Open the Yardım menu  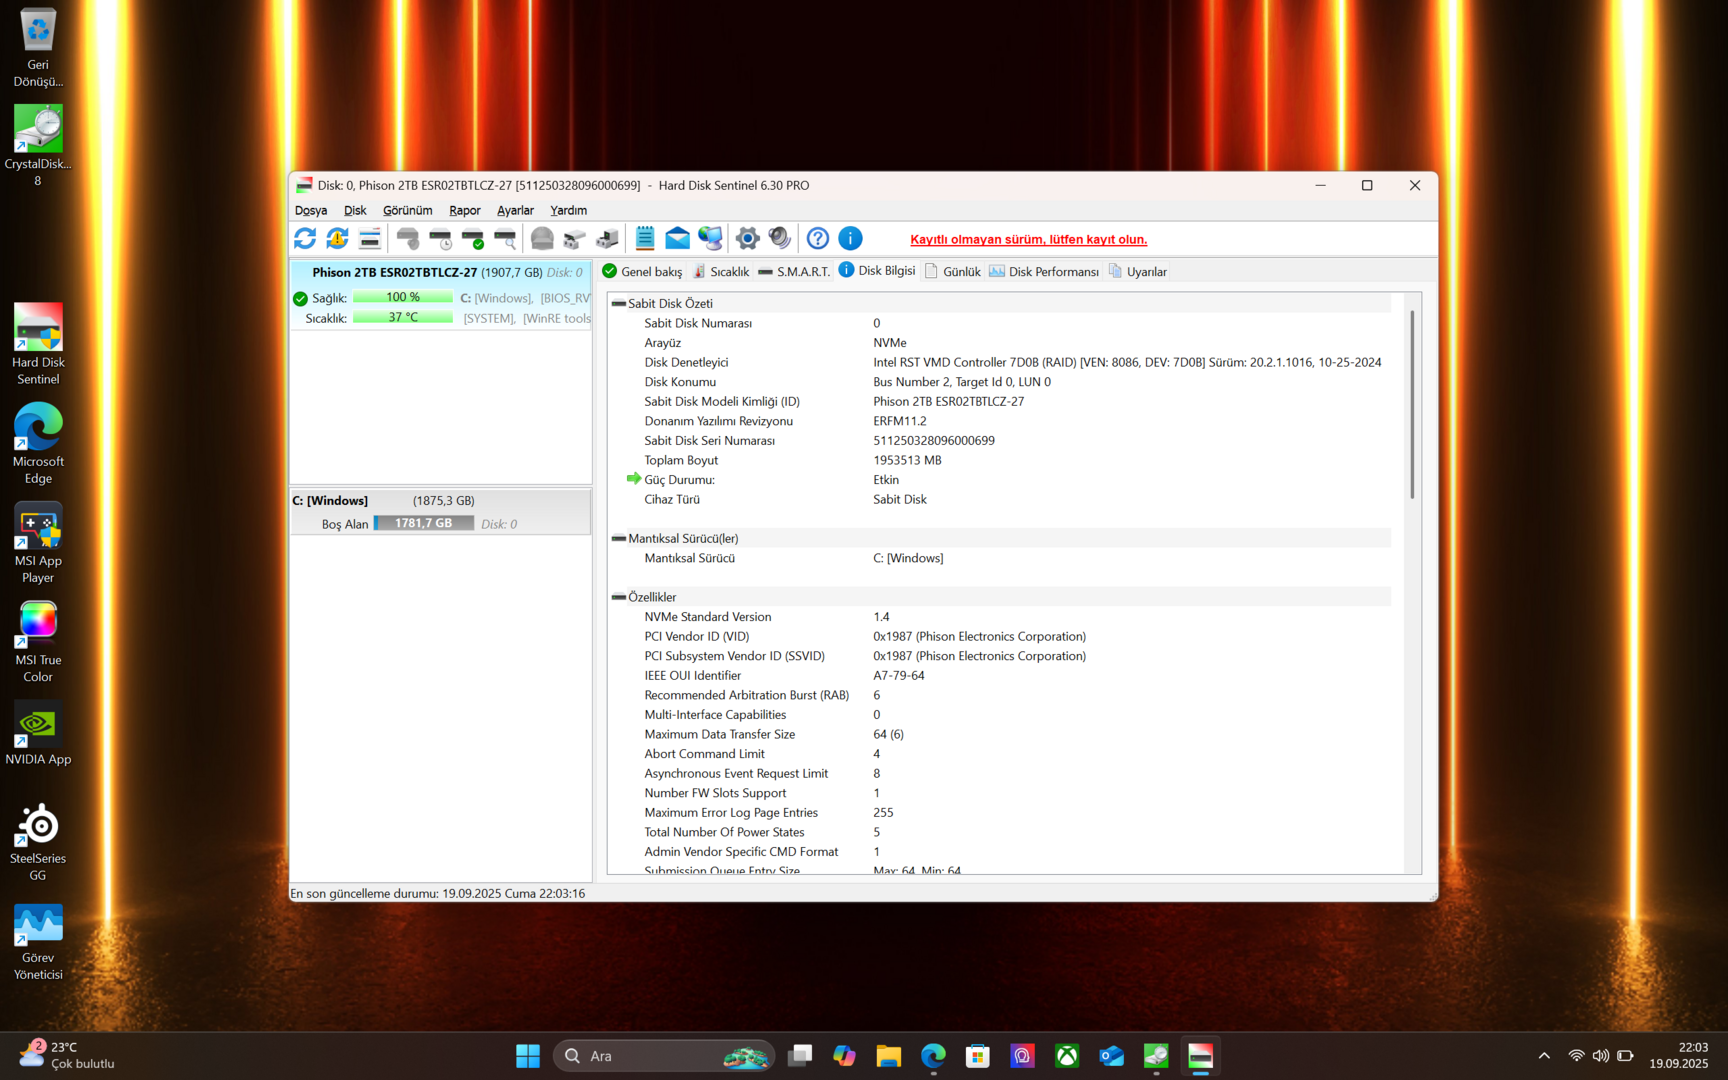point(568,210)
